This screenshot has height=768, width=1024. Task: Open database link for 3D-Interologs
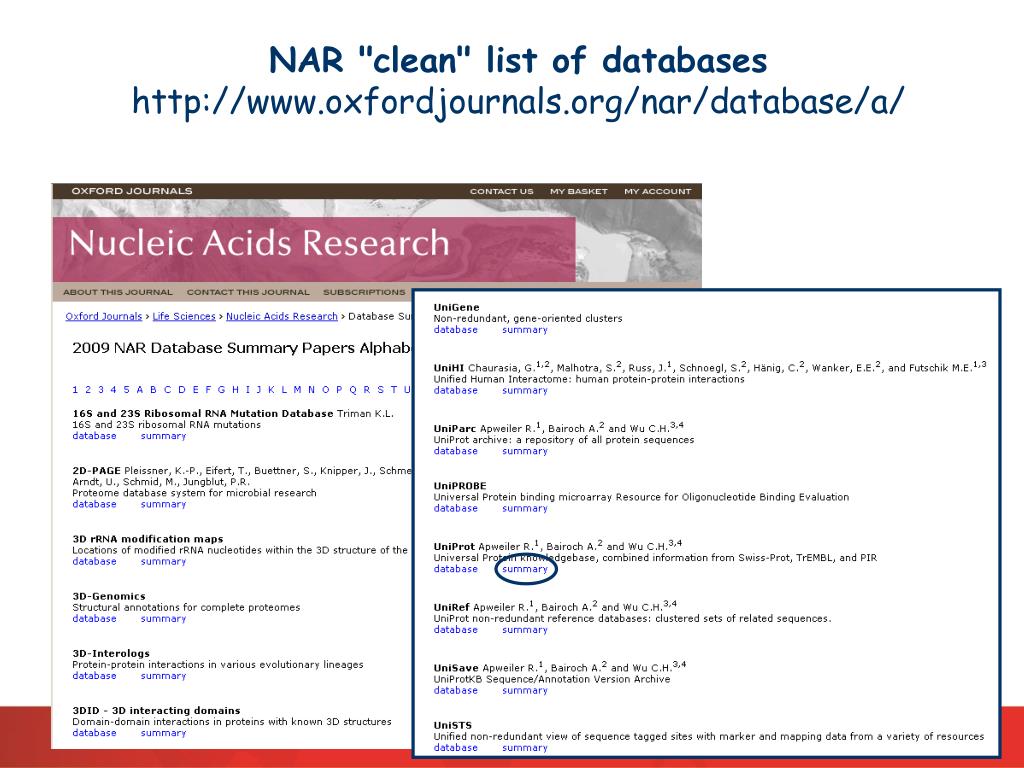[x=94, y=675]
